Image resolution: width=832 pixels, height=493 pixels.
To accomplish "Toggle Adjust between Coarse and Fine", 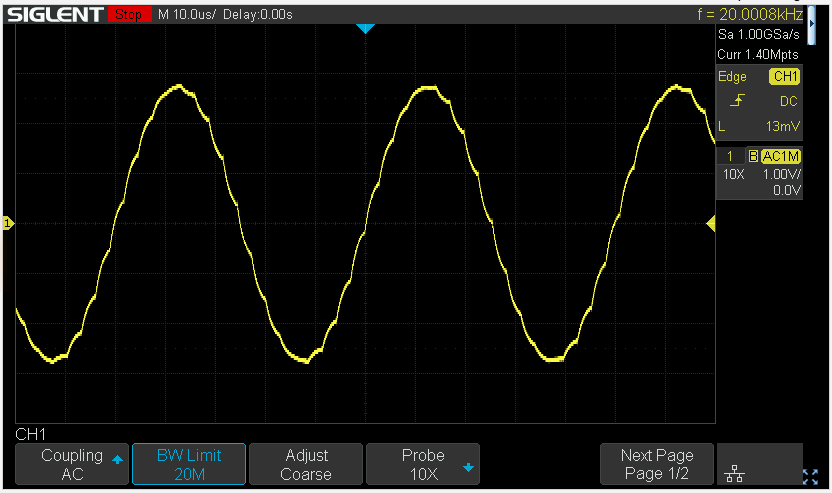I will pos(306,464).
